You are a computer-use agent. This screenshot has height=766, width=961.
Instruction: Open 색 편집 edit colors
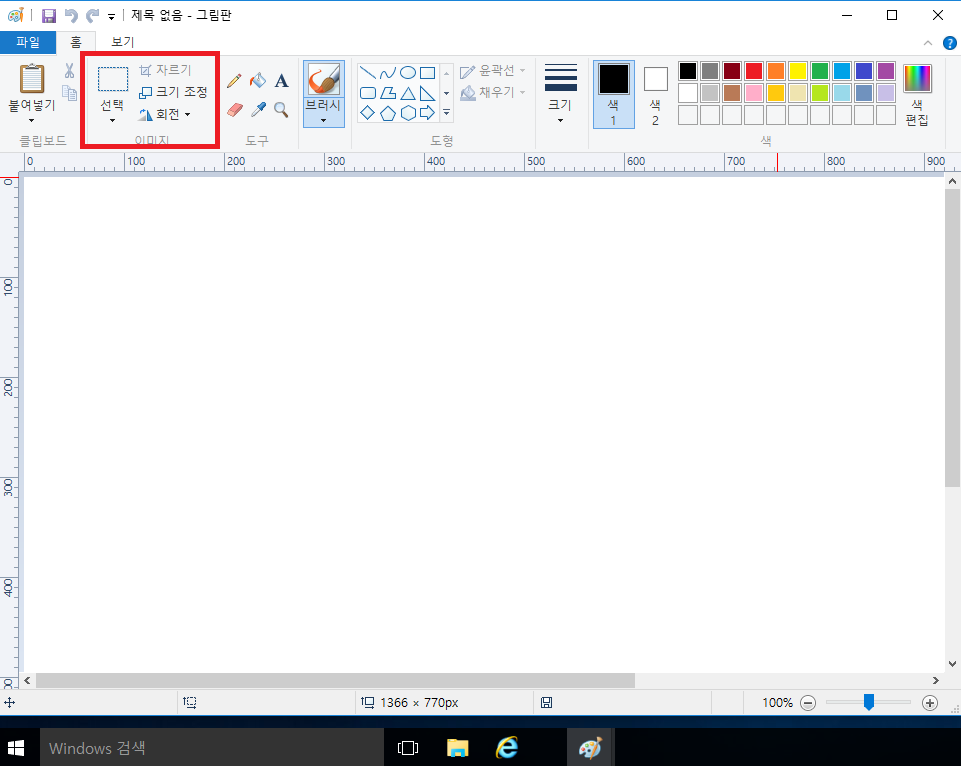pos(917,94)
